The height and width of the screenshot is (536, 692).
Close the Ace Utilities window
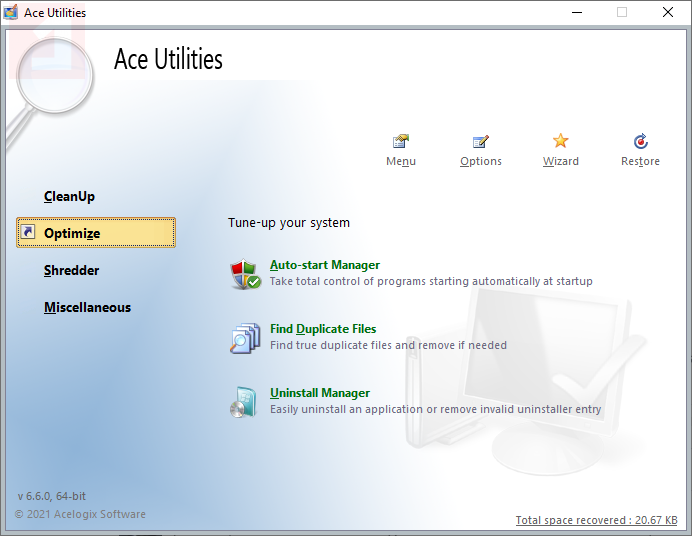668,12
